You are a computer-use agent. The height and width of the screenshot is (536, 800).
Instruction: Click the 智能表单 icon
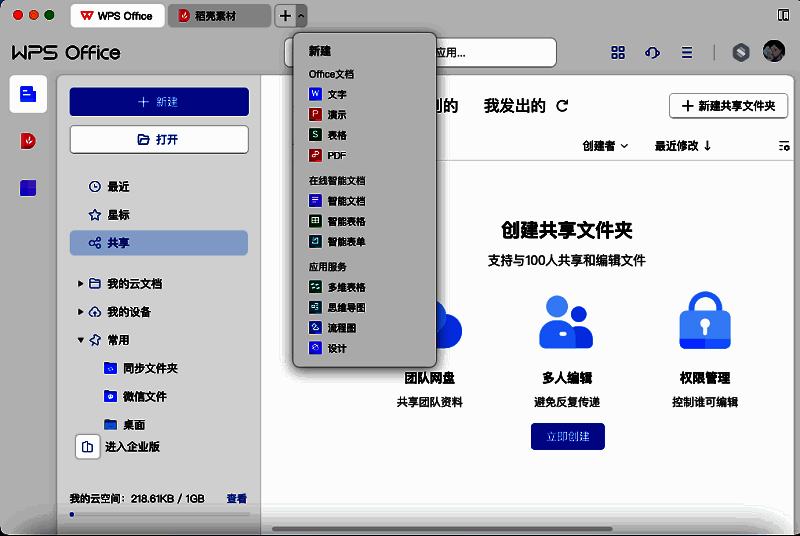pyautogui.click(x=315, y=241)
